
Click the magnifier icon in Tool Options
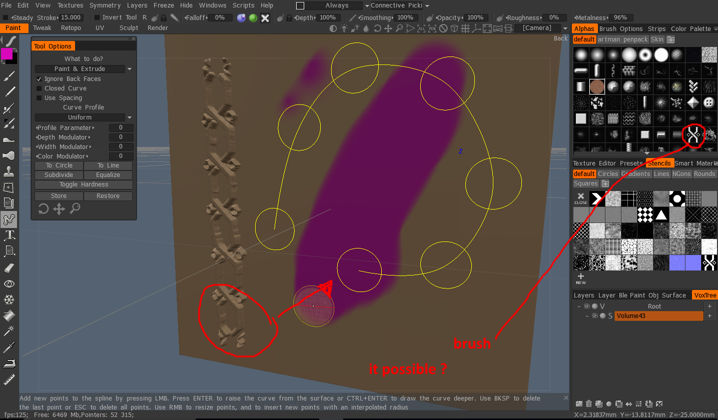pos(75,209)
